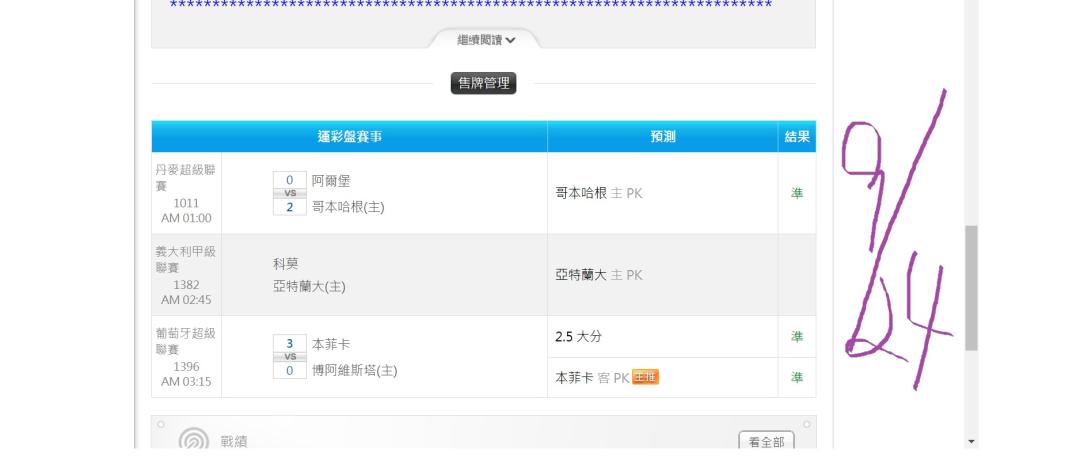Click 準 result for 2.5 大分
This screenshot has height=460, width=1080.
pos(797,337)
